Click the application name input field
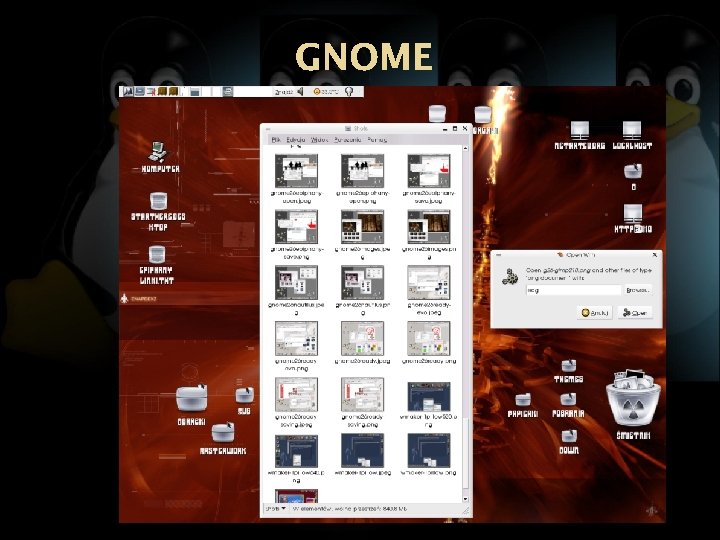The width and height of the screenshot is (720, 540). [x=574, y=290]
